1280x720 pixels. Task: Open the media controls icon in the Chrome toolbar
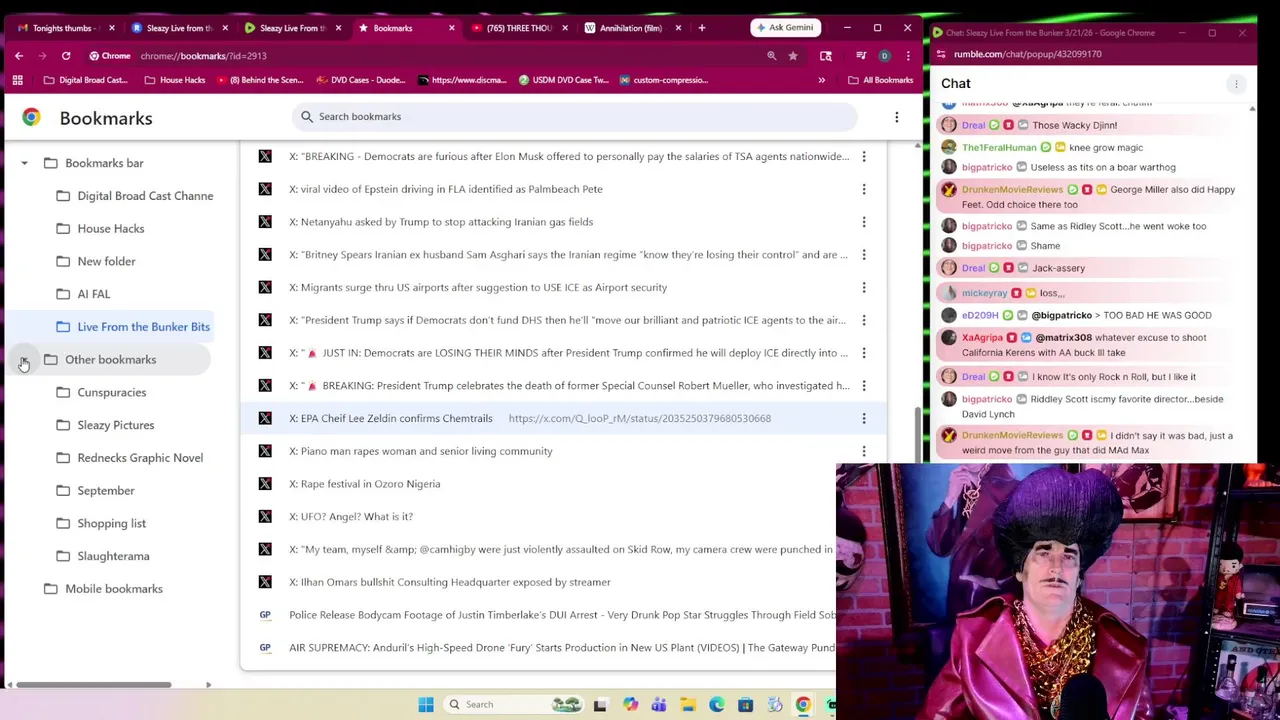pos(860,56)
